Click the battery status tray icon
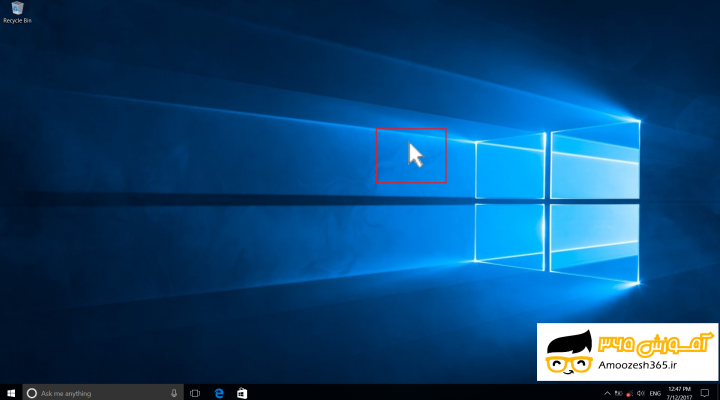The height and width of the screenshot is (400, 720). pos(619,394)
